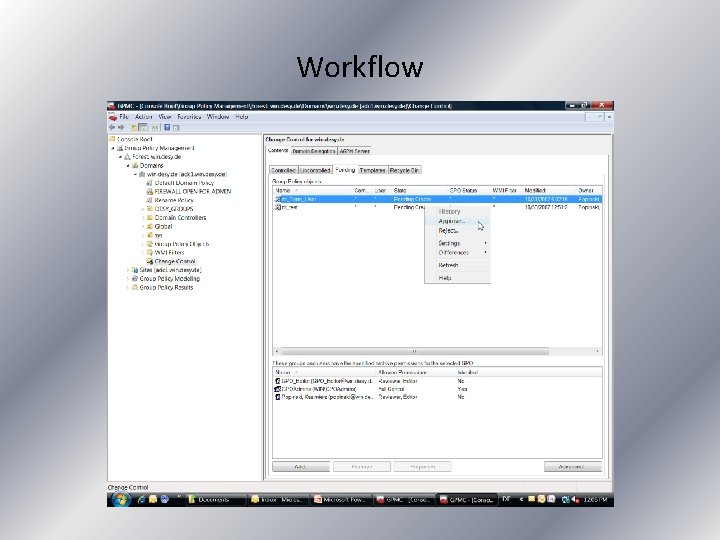Click the blue Help book toolbar icon
This screenshot has height=540, width=720.
[167, 128]
